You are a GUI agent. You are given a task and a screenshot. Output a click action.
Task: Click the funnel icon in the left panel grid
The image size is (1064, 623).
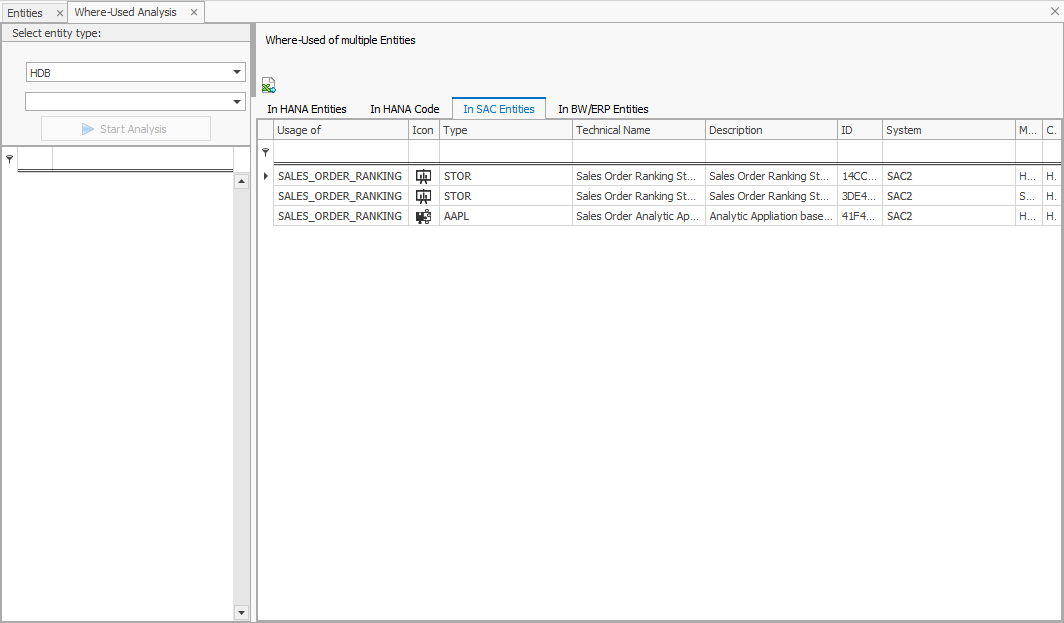(10, 158)
